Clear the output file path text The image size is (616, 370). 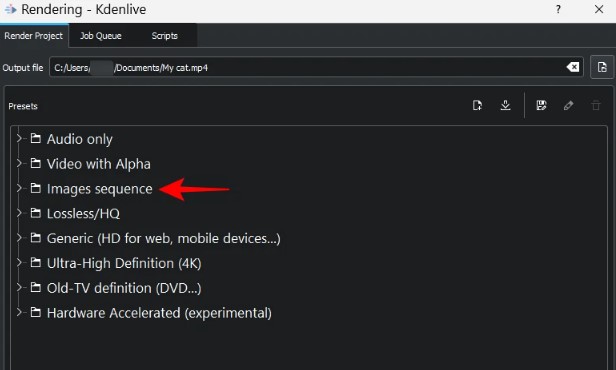[573, 67]
